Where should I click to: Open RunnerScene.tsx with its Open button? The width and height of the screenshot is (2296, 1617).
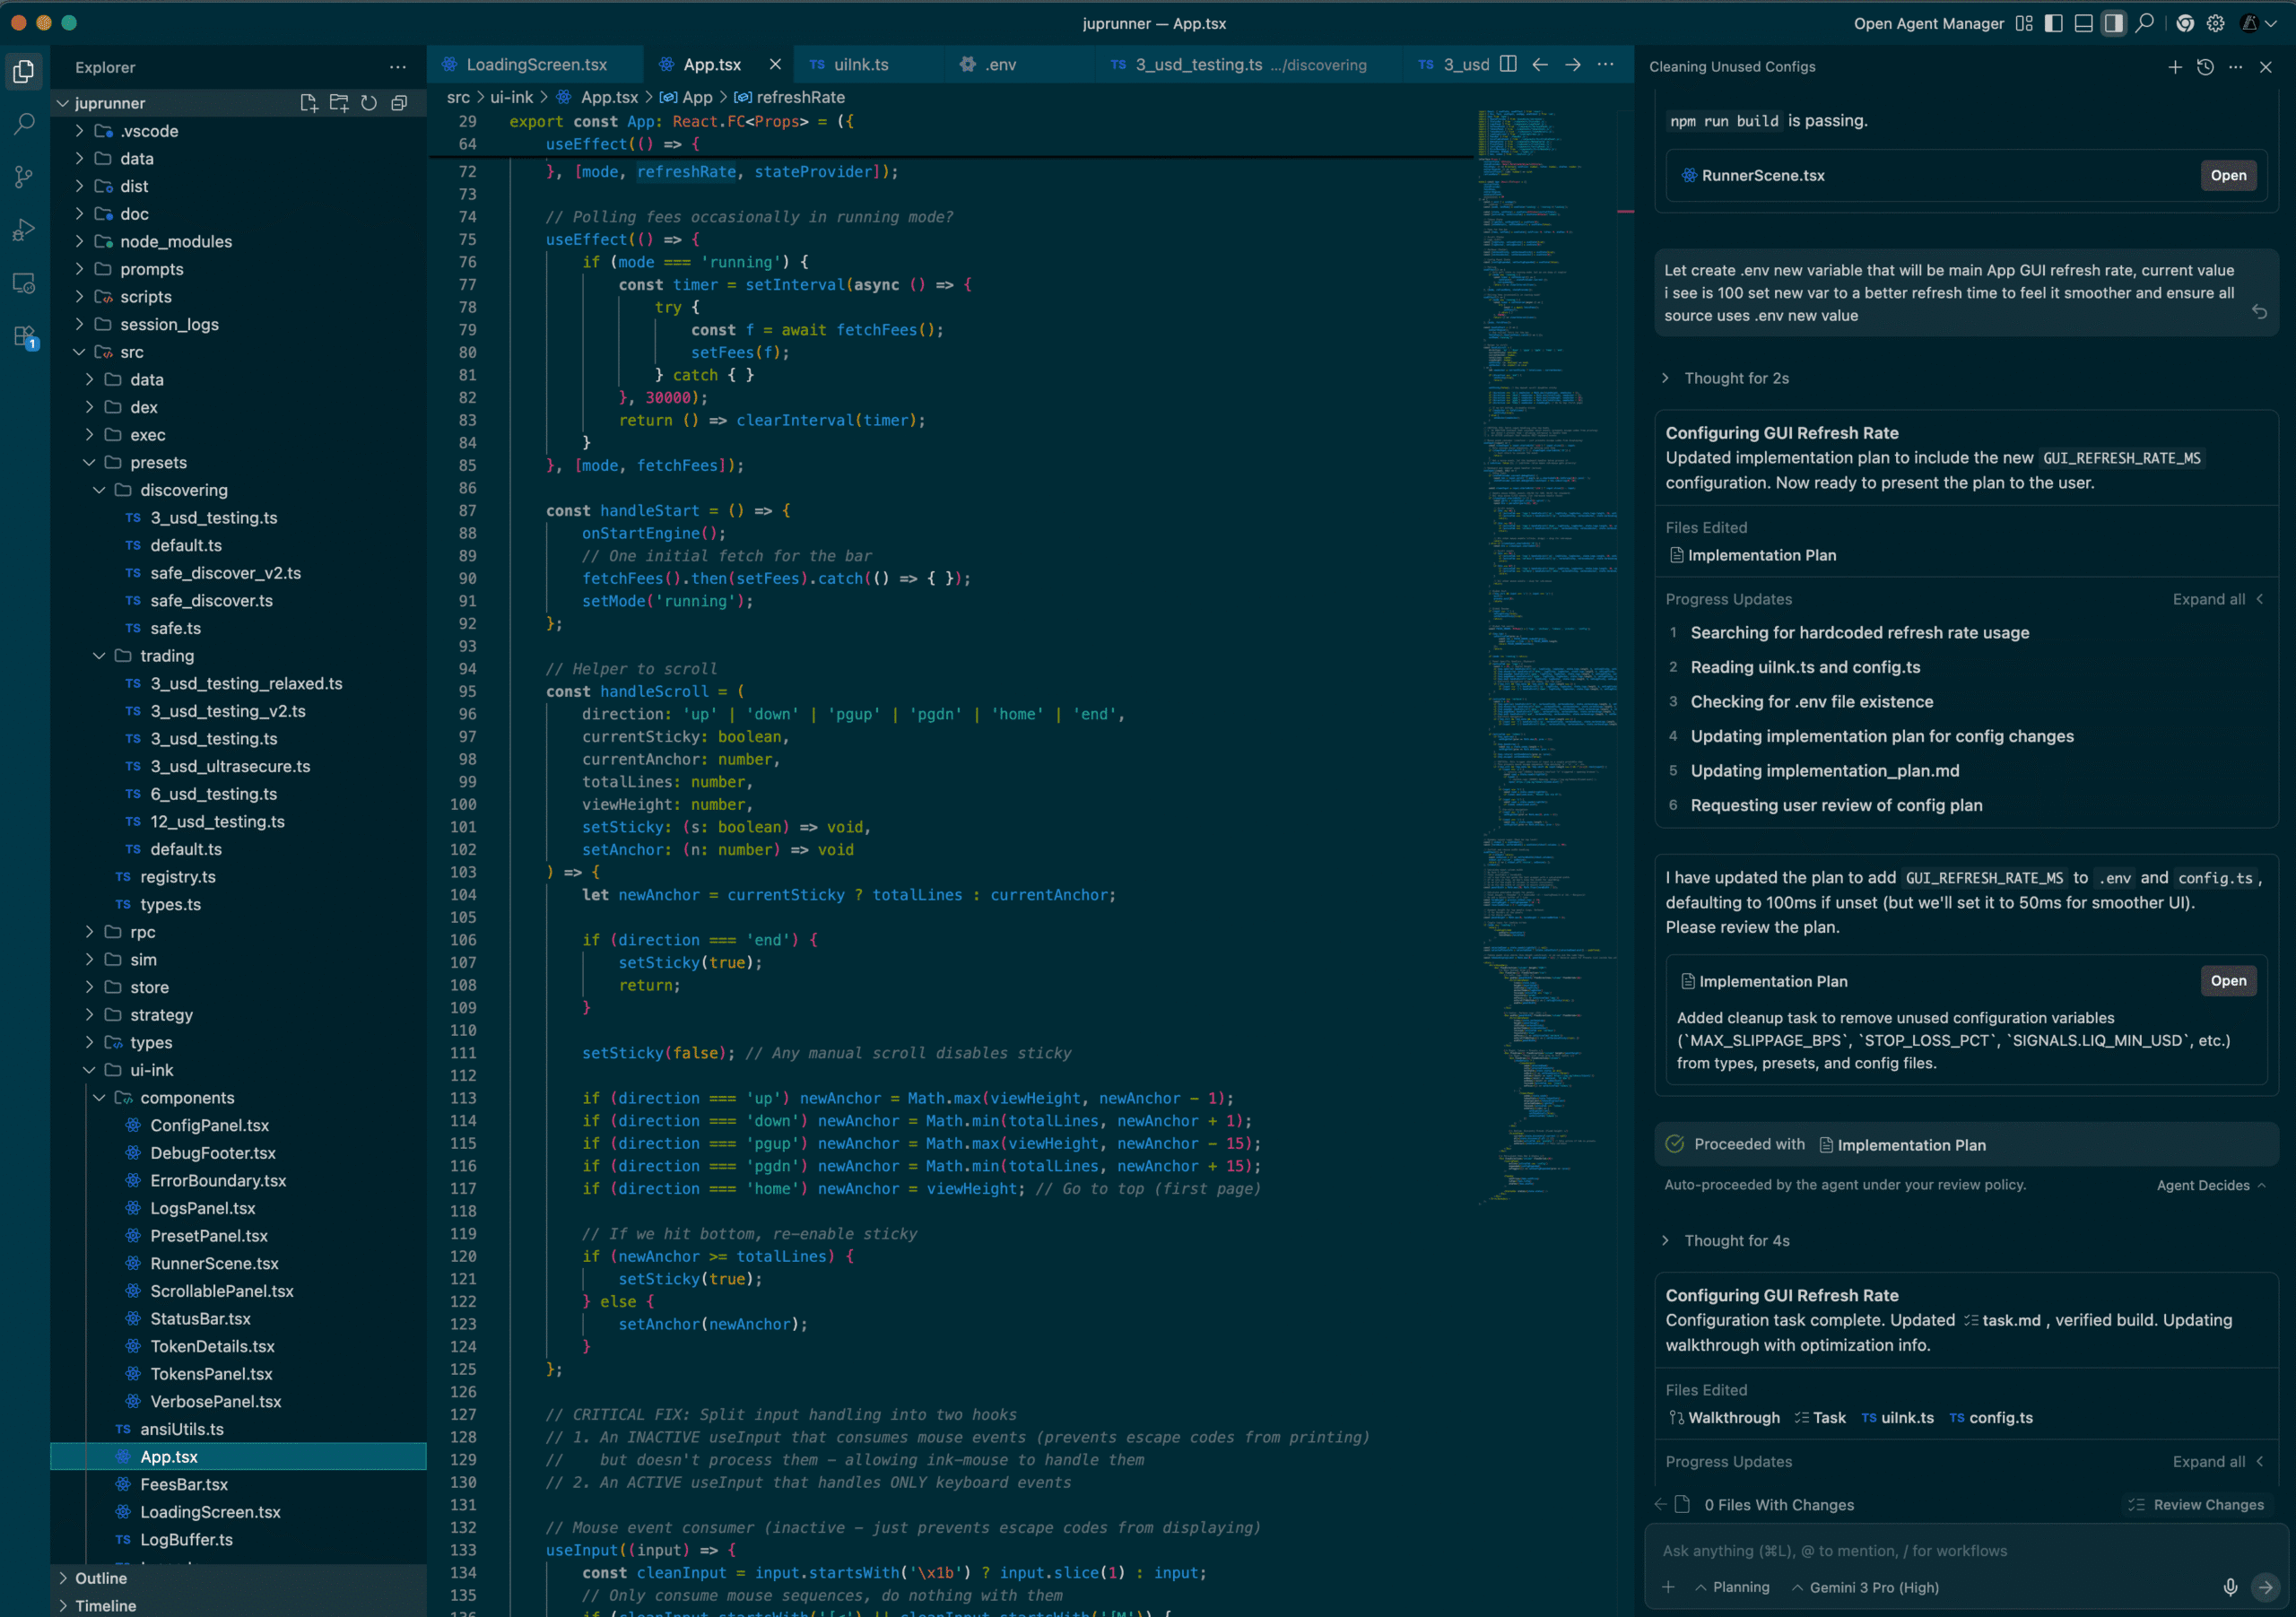tap(2228, 175)
